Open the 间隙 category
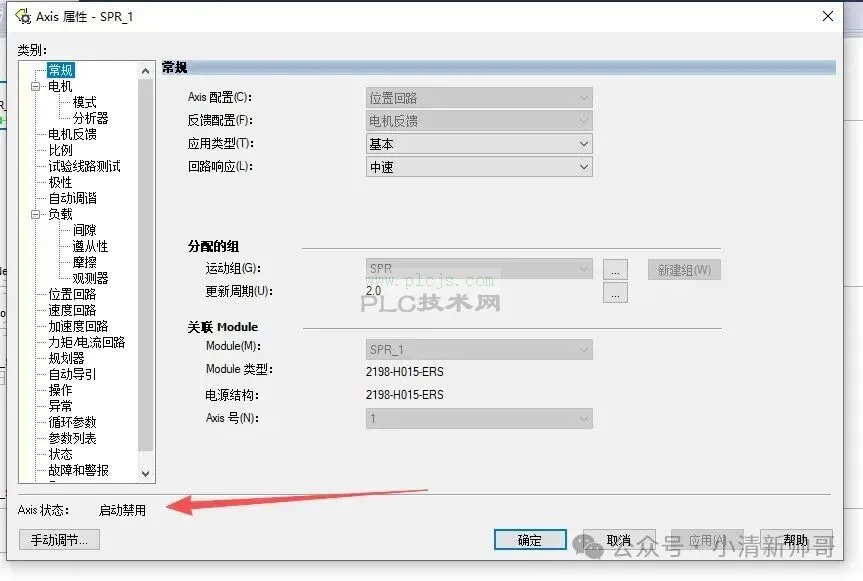This screenshot has width=863, height=581. point(84,230)
